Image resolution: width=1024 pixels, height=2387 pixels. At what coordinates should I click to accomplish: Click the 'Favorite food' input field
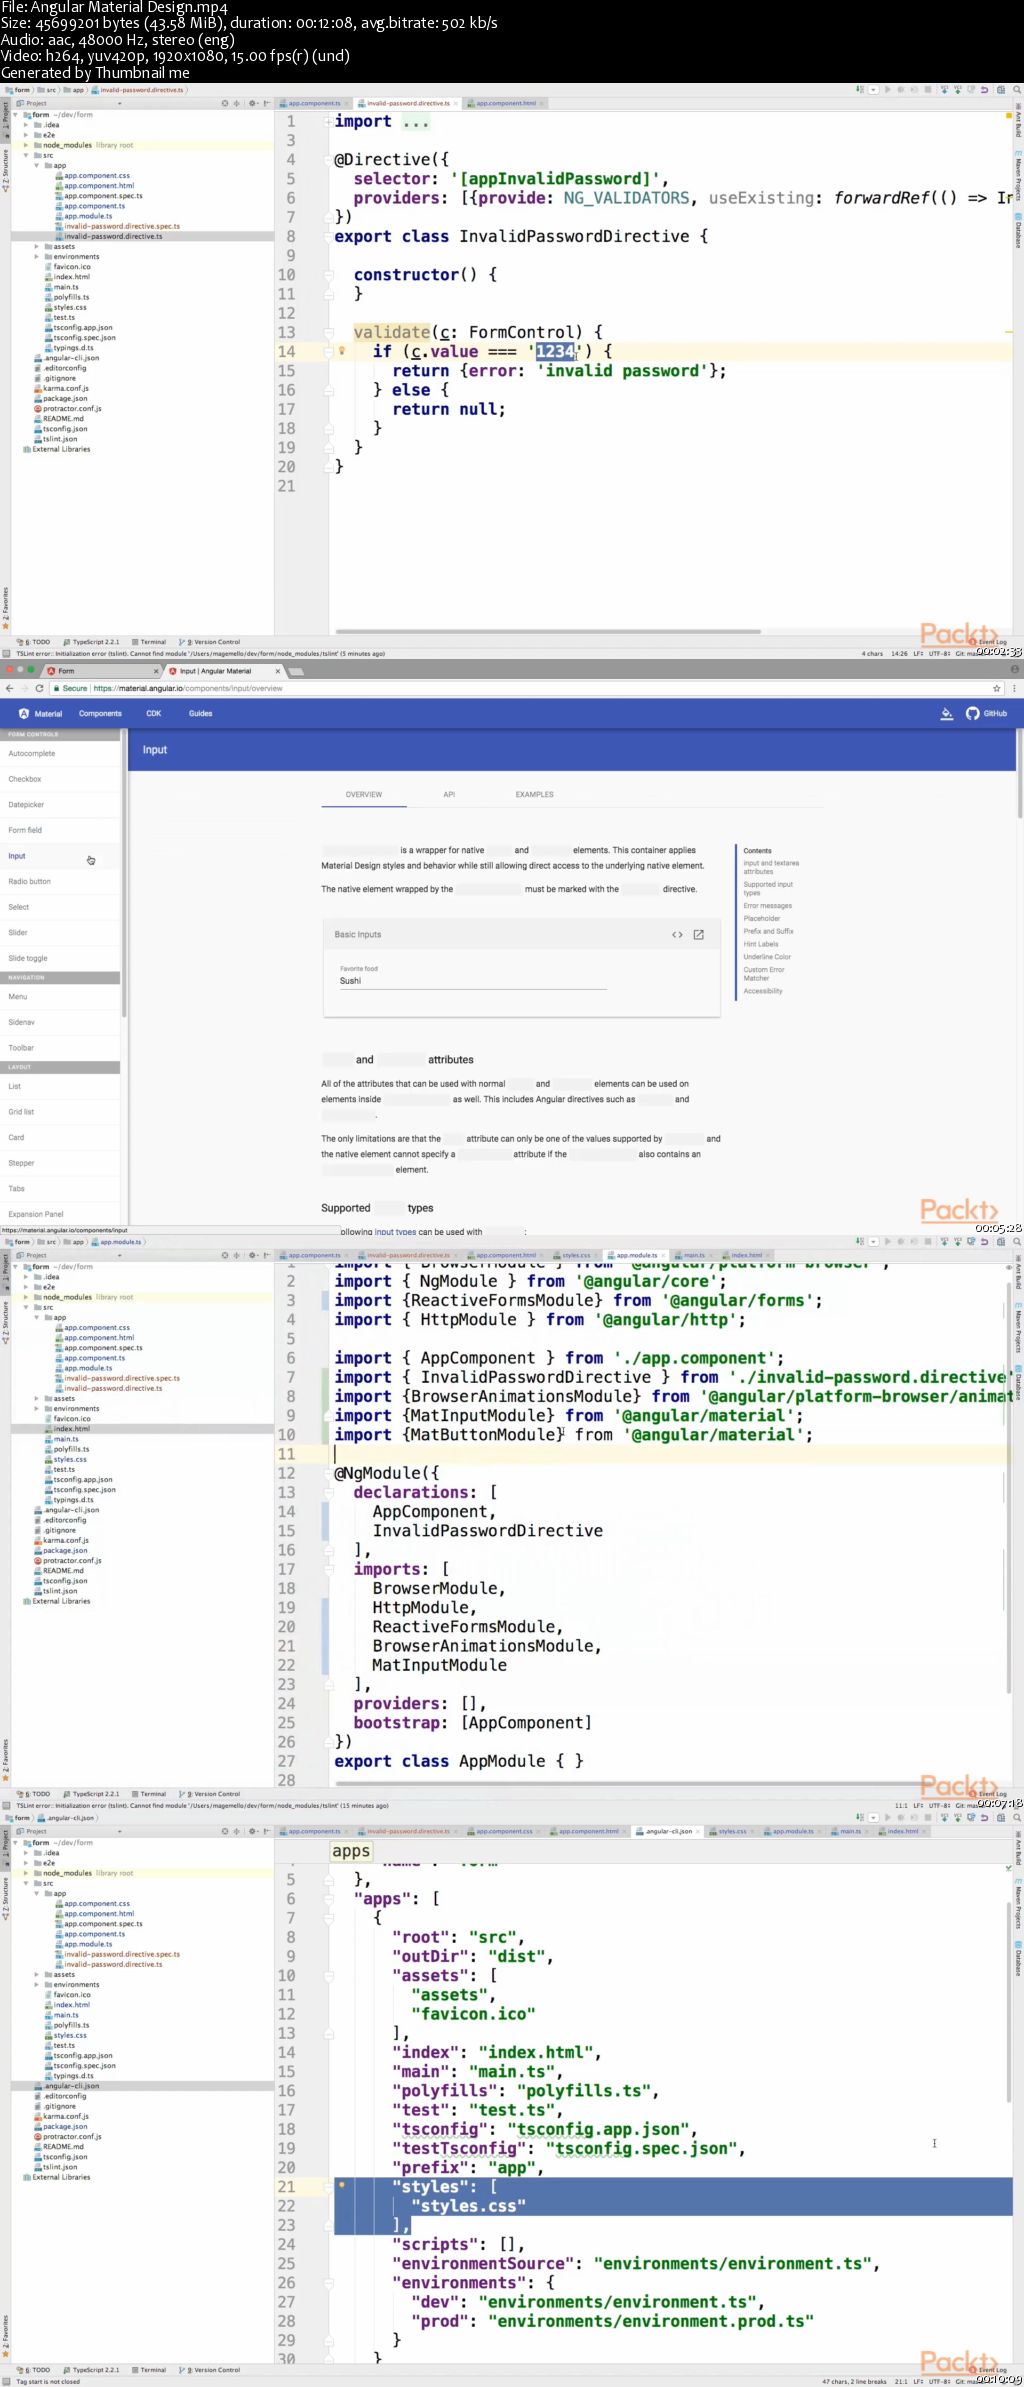[473, 981]
